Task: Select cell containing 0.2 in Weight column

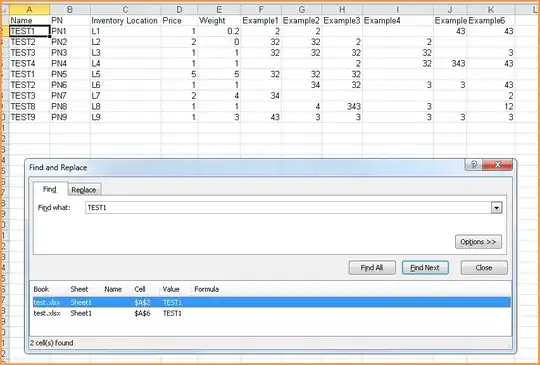Action: 219,31
